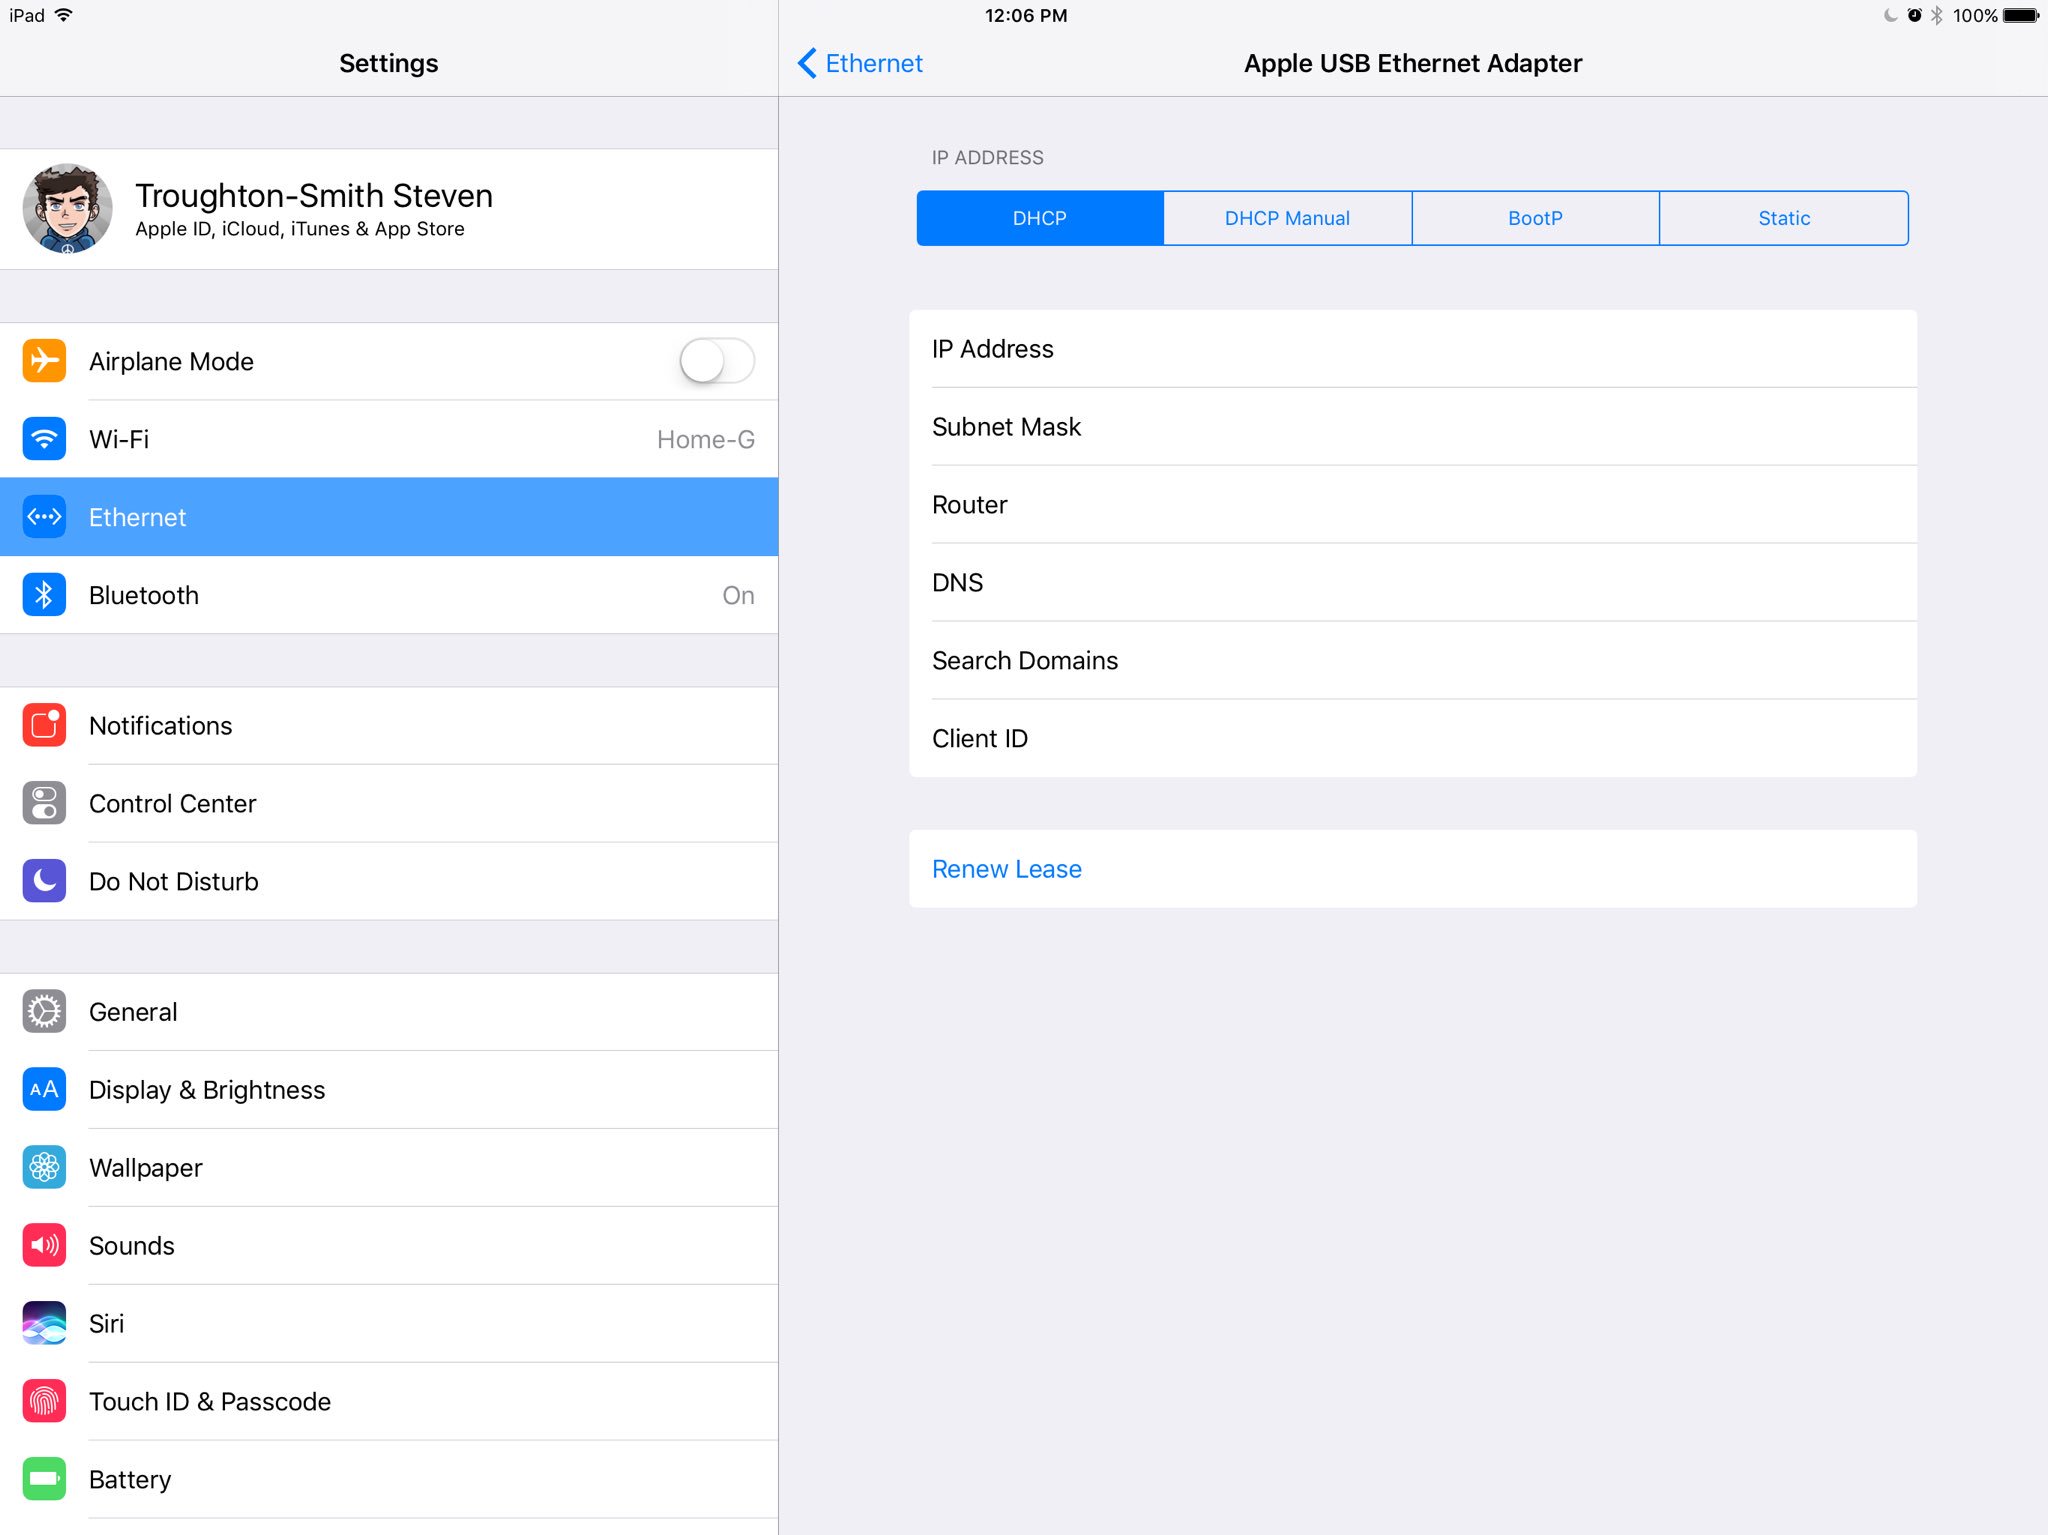The image size is (2048, 1535).
Task: Tap the Control Center icon
Action: pos(44,803)
